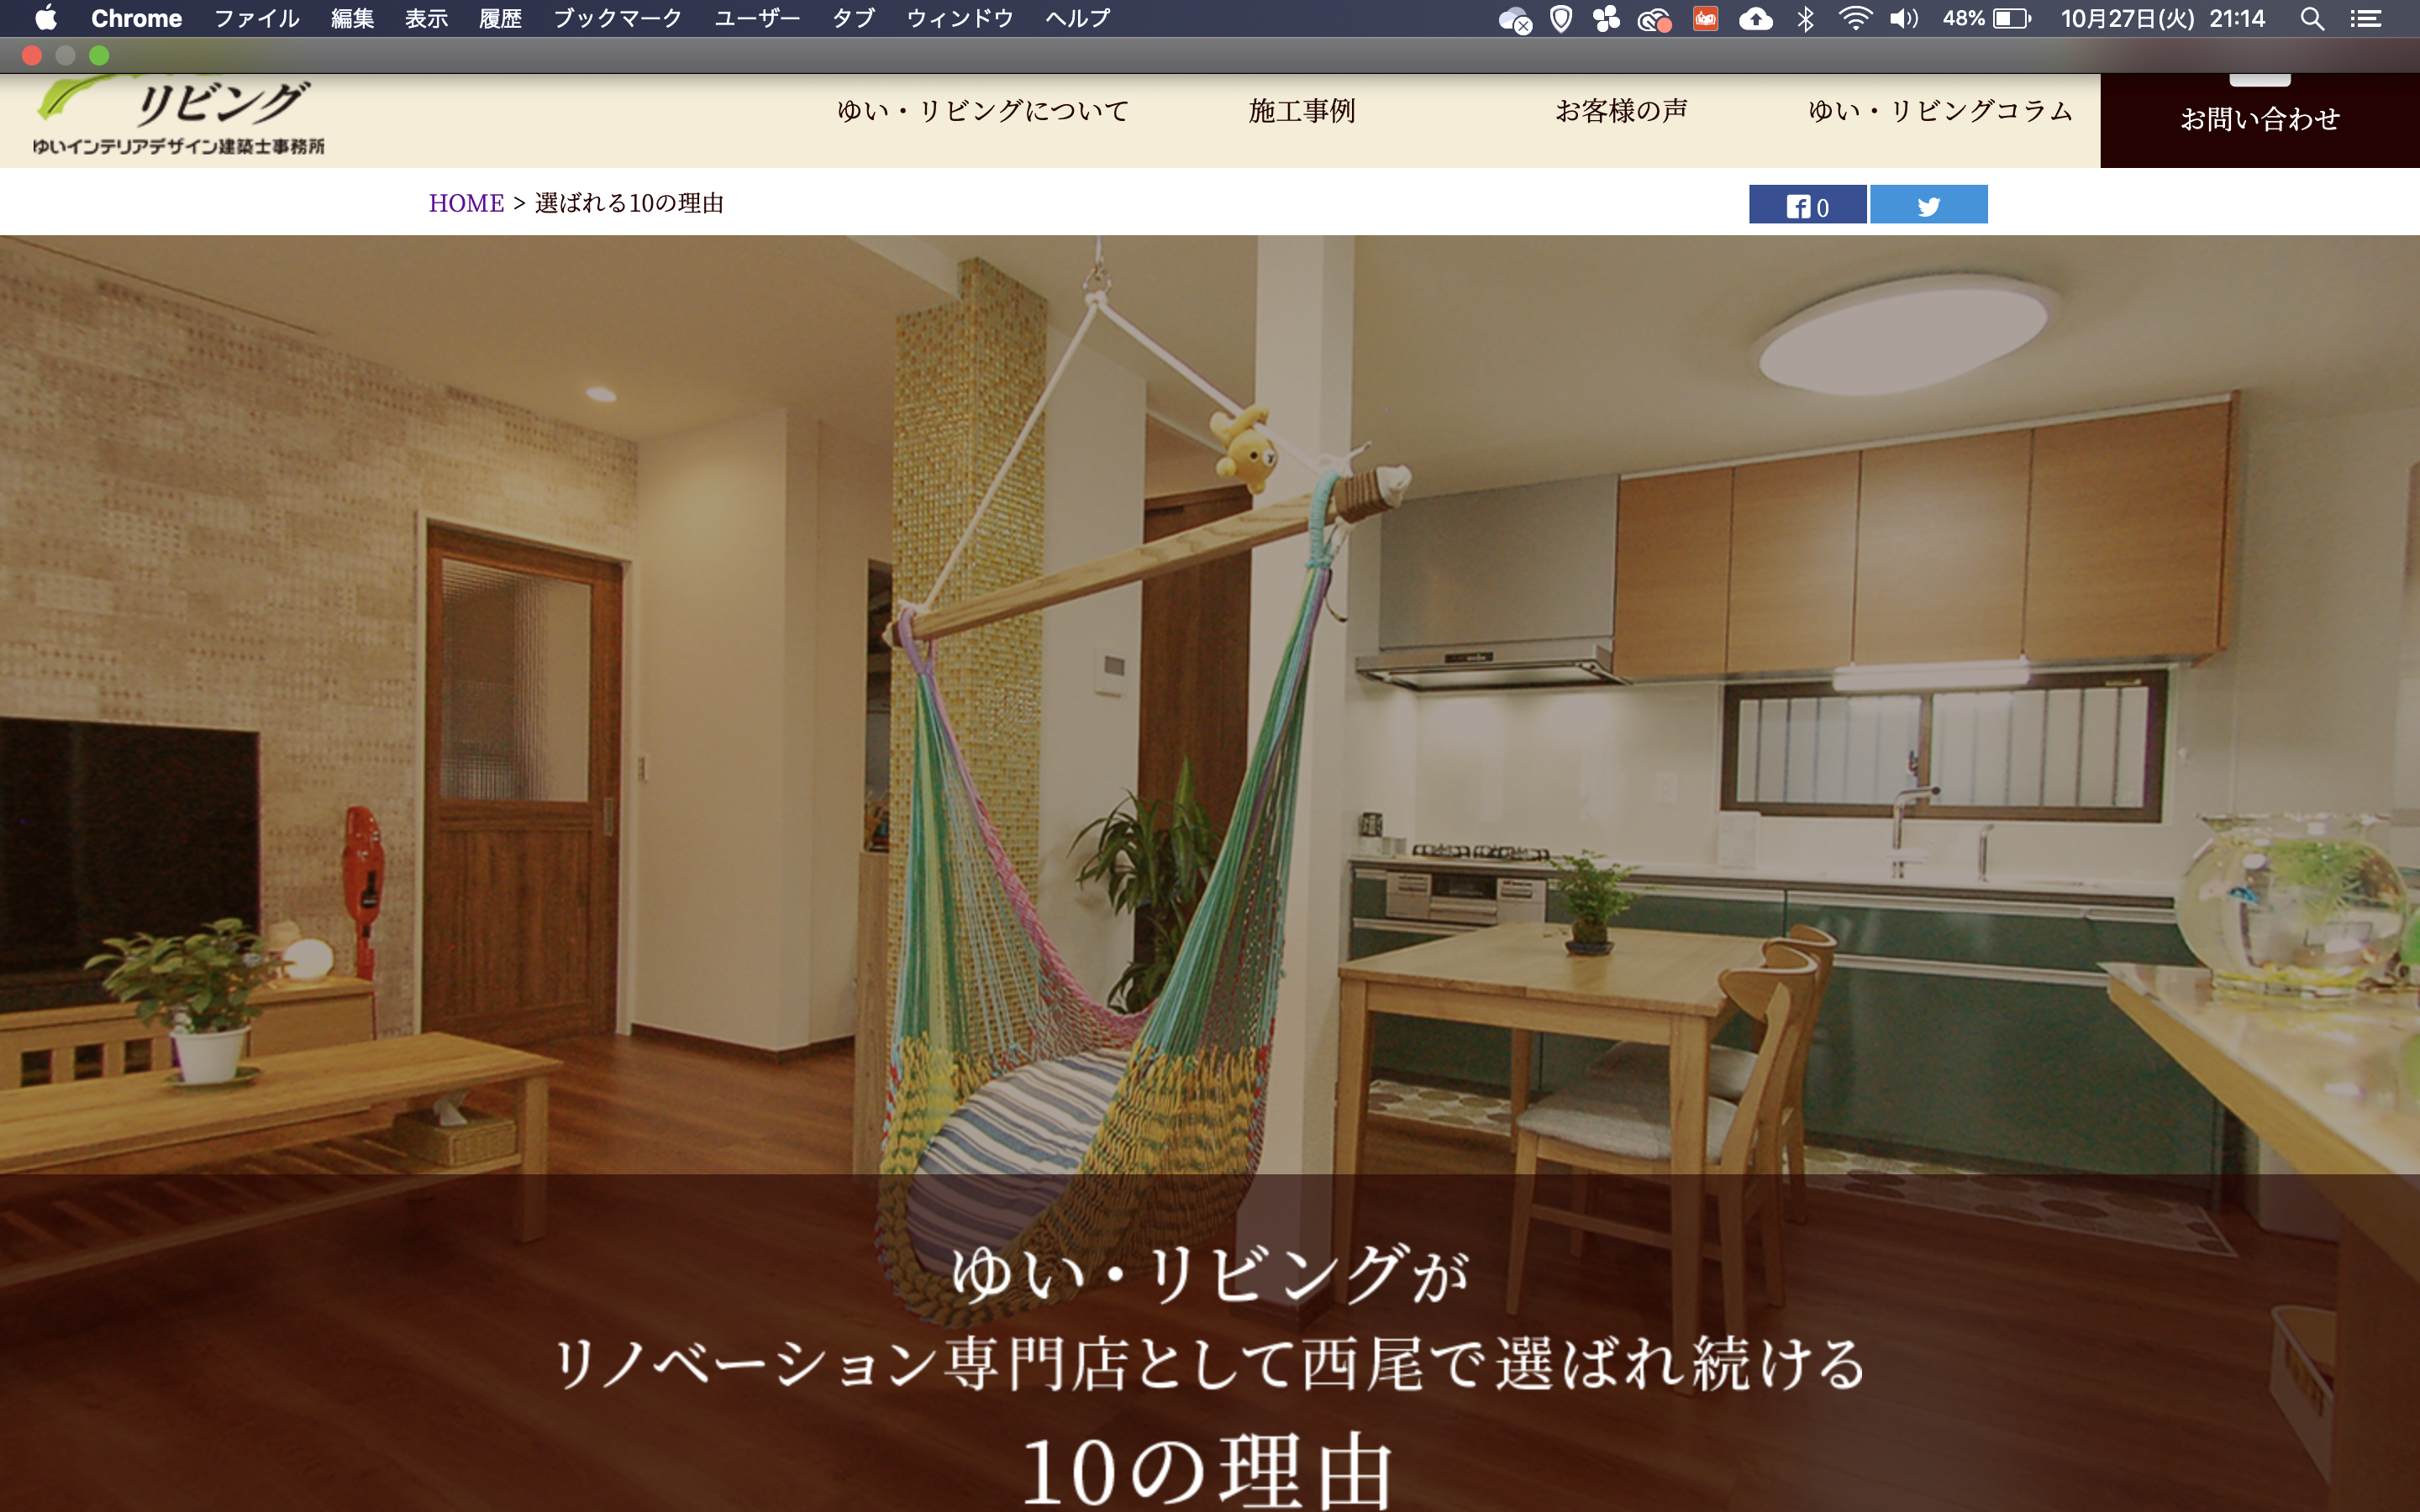This screenshot has height=1512, width=2420.
Task: Open the volume control in menu bar
Action: pos(1903,18)
